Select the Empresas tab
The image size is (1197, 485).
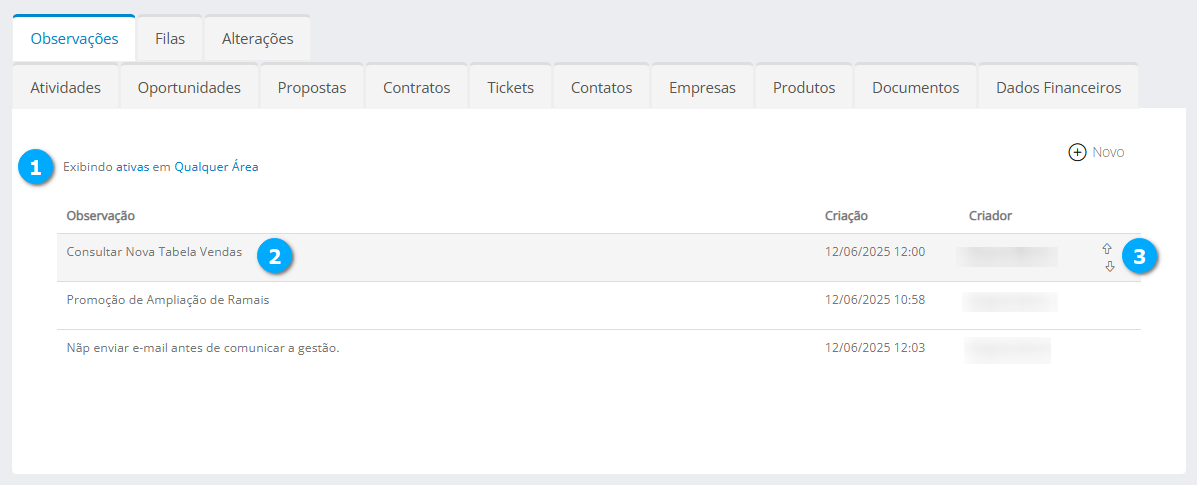point(702,87)
